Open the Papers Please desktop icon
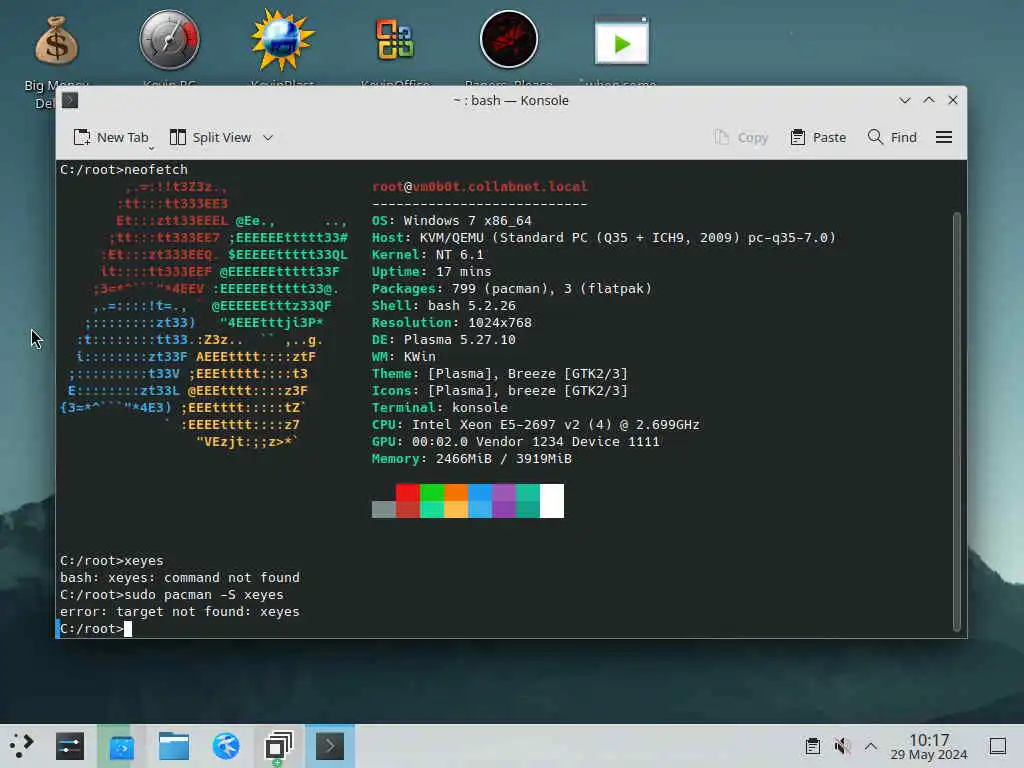This screenshot has height=768, width=1024. pos(509,39)
